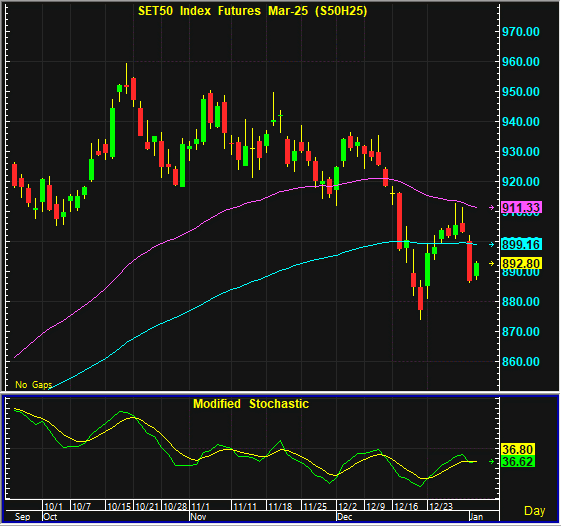Click the 10/7 date label
This screenshot has width=561, height=526.
point(82,506)
